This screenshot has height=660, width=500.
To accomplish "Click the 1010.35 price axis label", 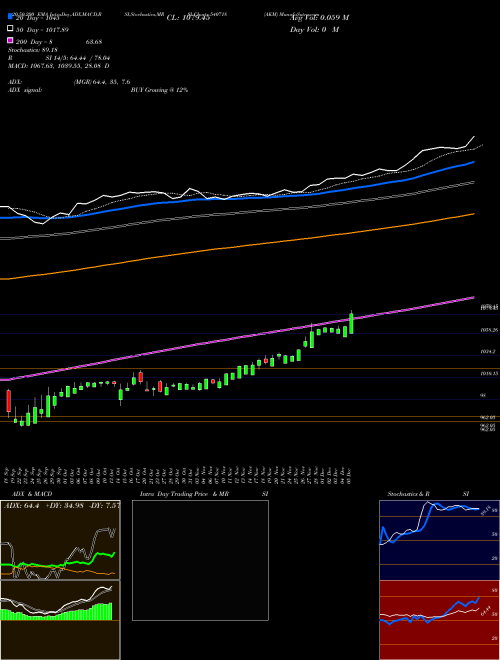I will coord(489,373).
